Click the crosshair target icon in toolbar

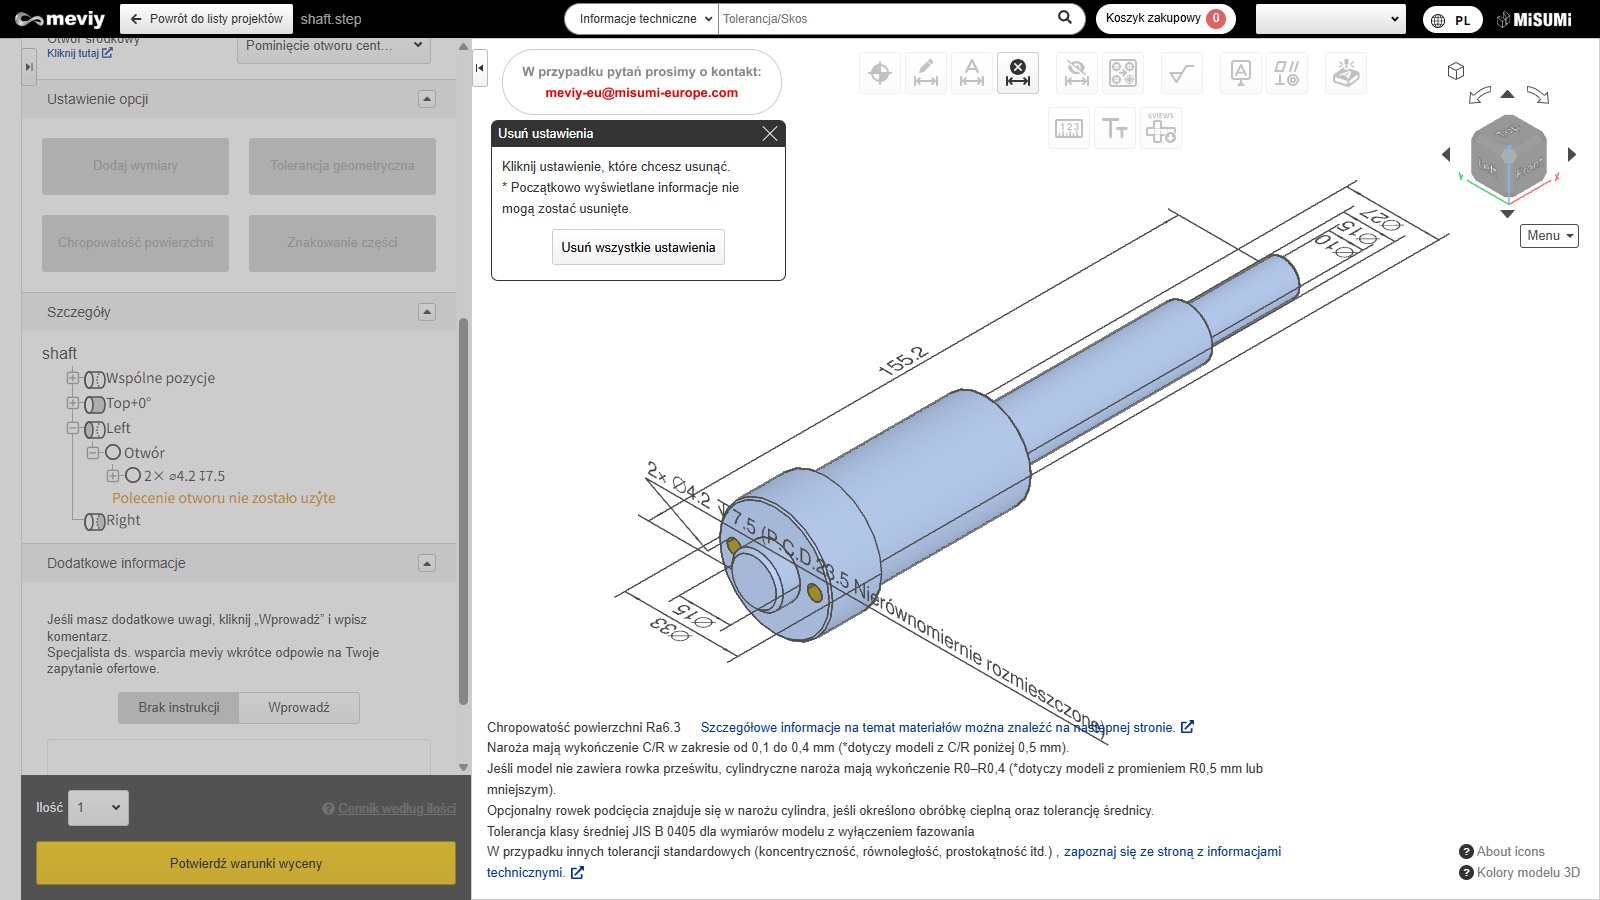880,73
